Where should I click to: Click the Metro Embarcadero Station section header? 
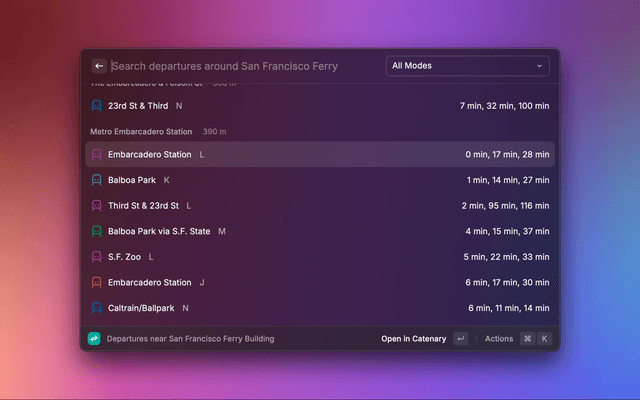coord(142,131)
